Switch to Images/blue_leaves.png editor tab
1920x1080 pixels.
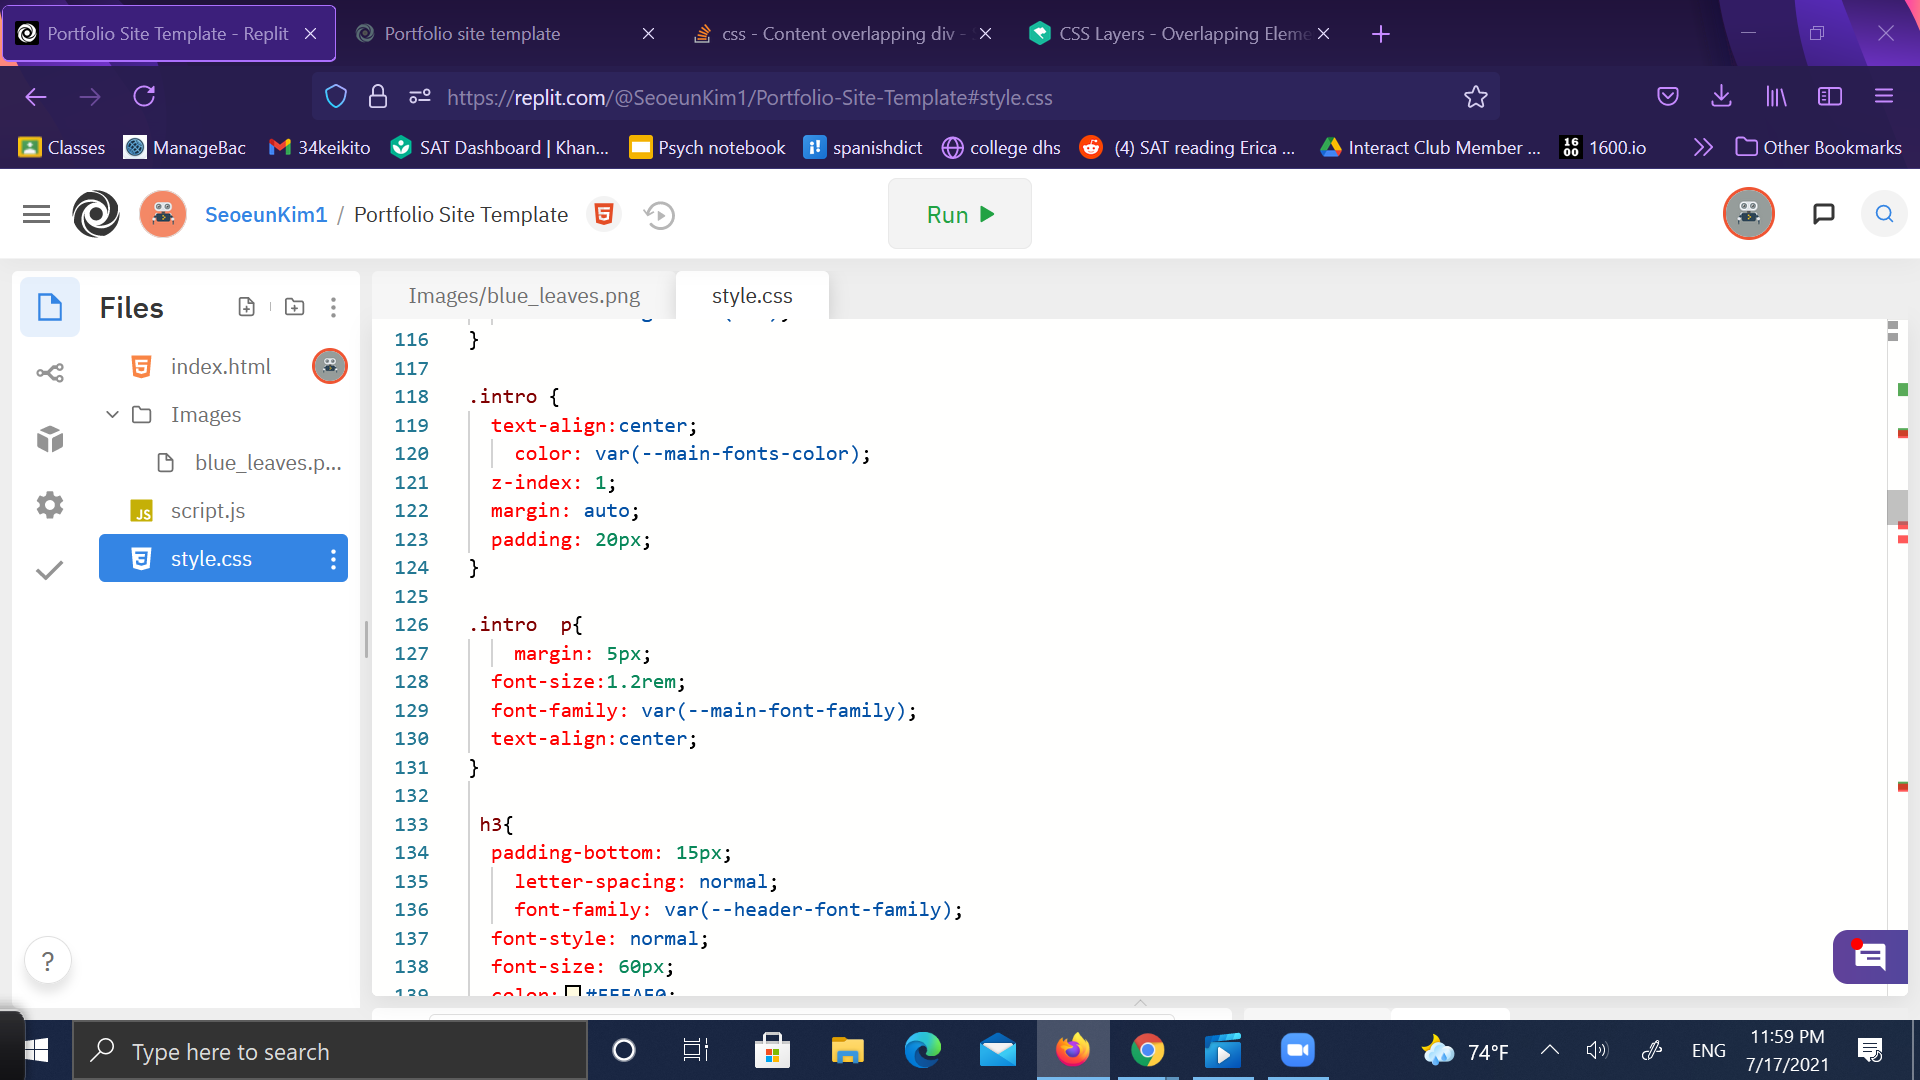click(524, 296)
